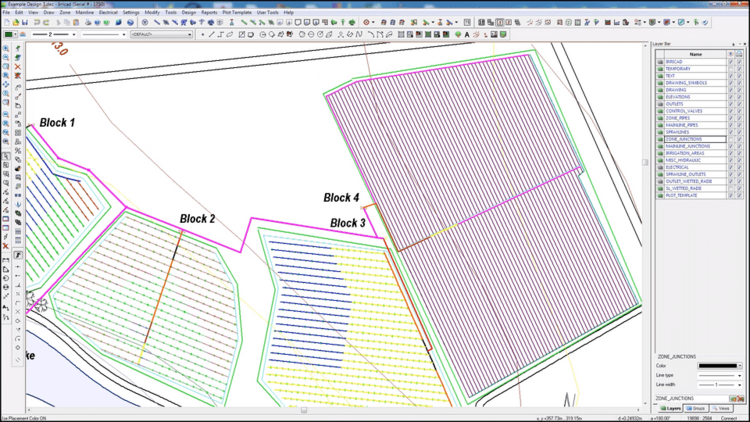Click the Open file folder icon
The image size is (750, 422).
click(14, 22)
